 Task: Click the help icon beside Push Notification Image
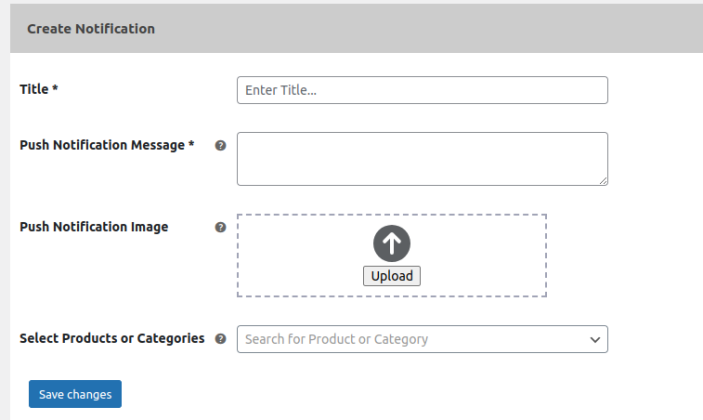coord(220,227)
